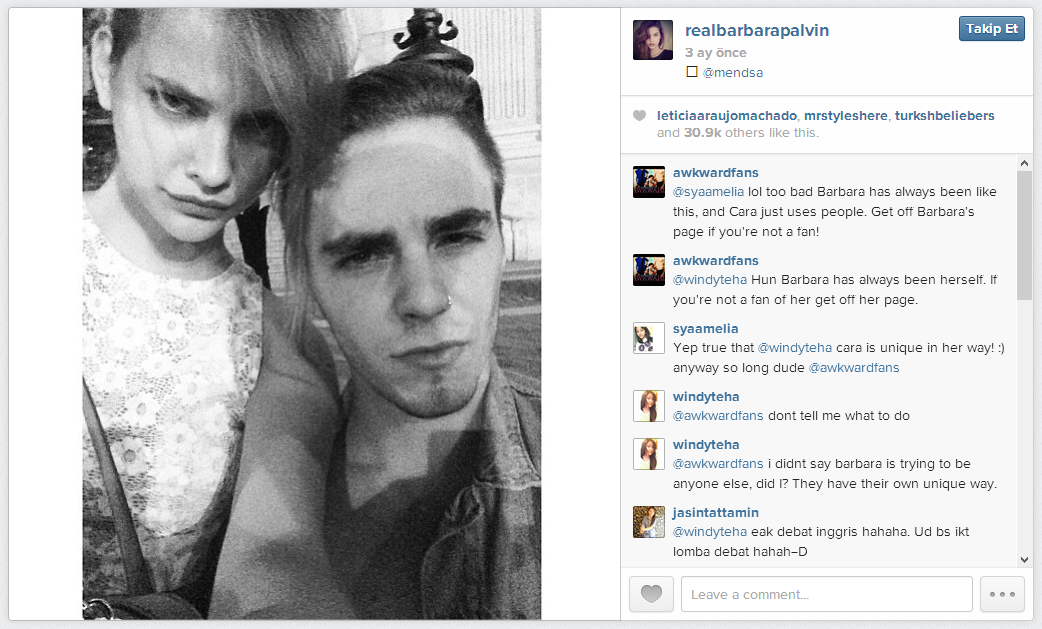Image resolution: width=1042 pixels, height=629 pixels.
Task: Open realbarbarapalvin username link
Action: [757, 31]
